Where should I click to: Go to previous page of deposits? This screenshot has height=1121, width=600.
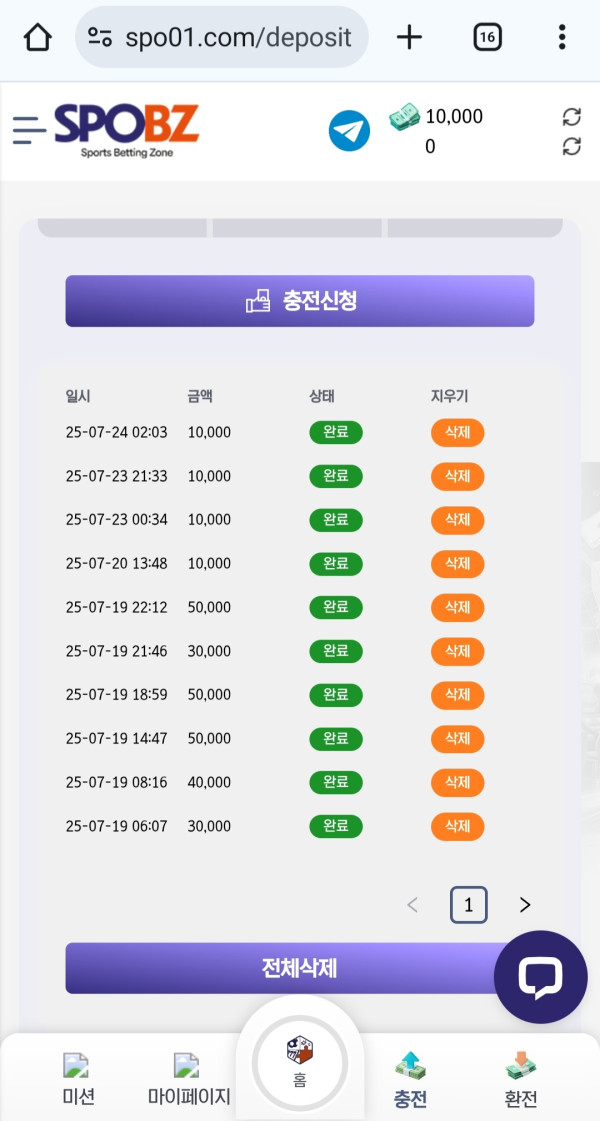tap(412, 905)
